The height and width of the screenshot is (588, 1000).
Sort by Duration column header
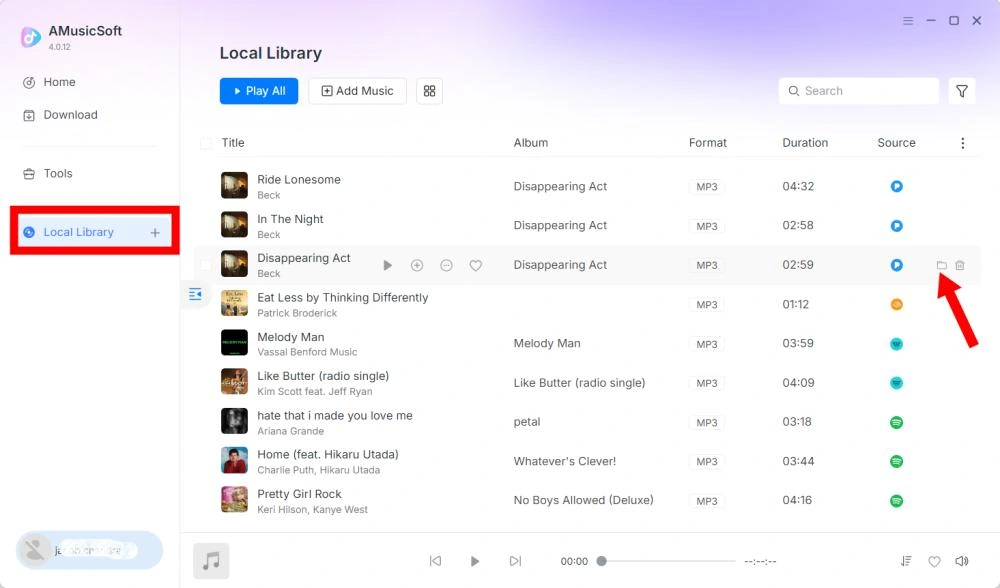coord(805,143)
